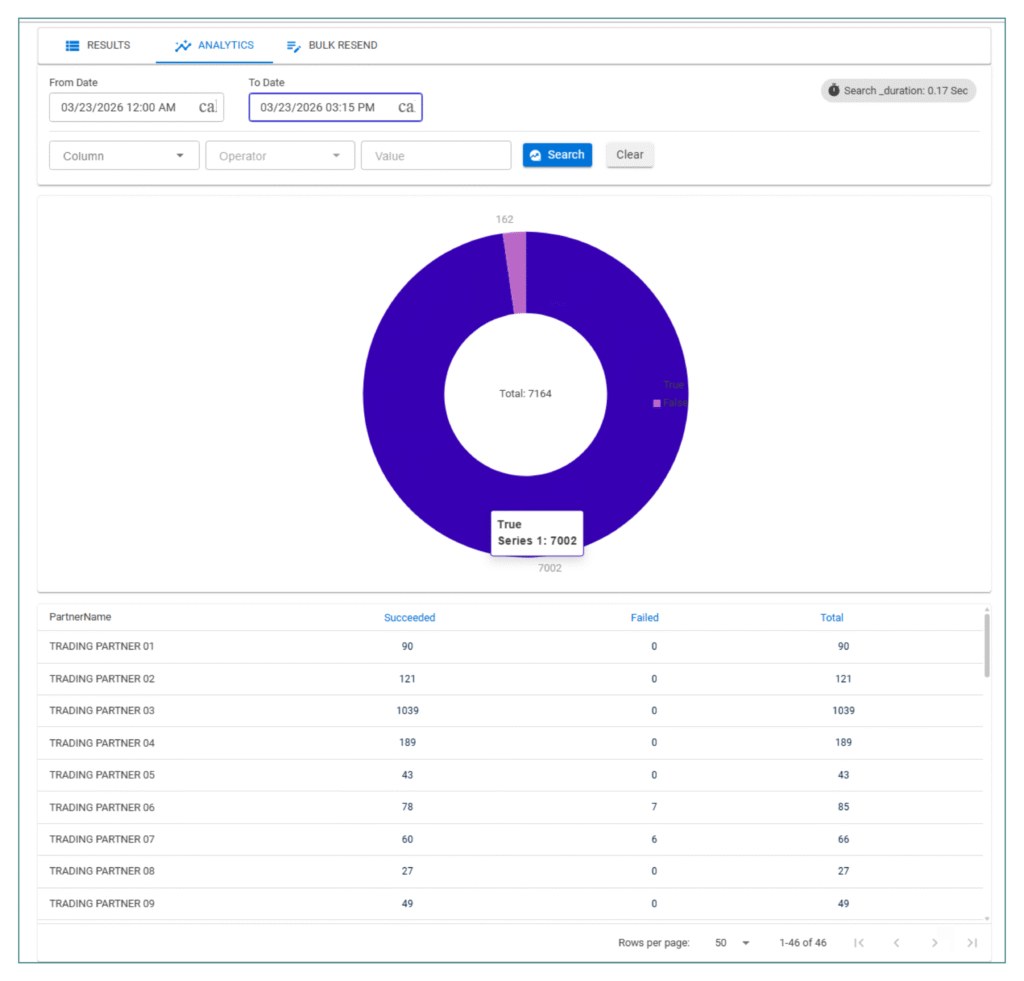Screen dimensions: 1024x981
Task: Select row TRADING PARTNER 02
Action: 511,679
